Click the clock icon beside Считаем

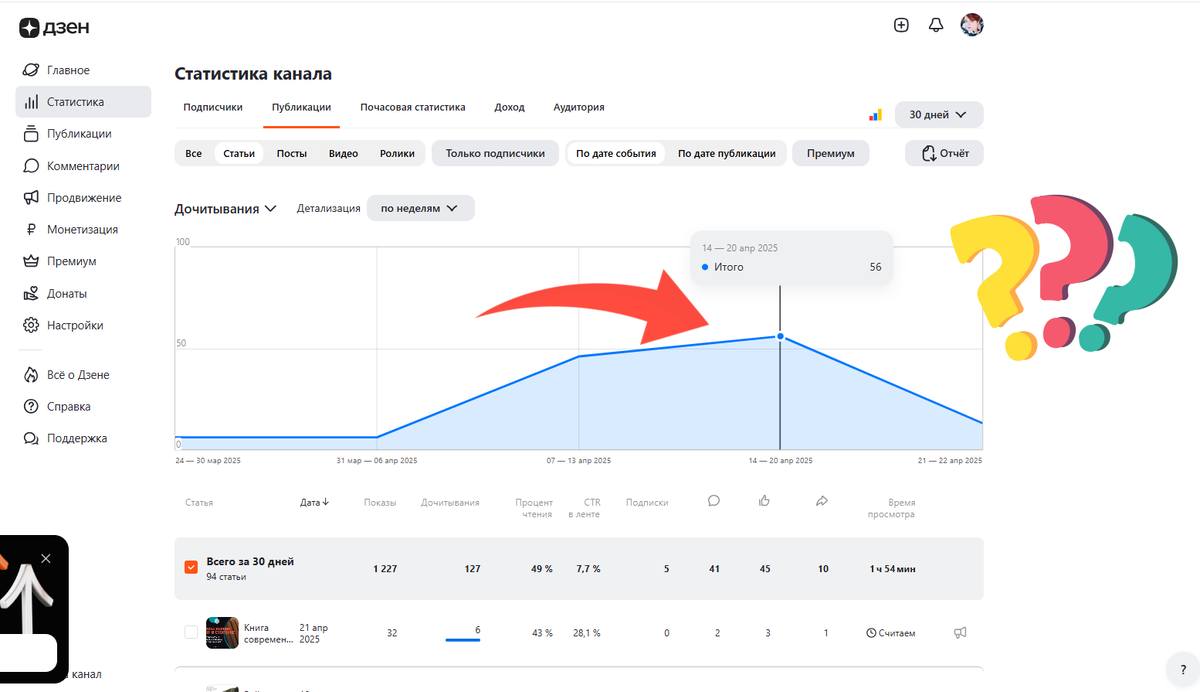[x=870, y=633]
